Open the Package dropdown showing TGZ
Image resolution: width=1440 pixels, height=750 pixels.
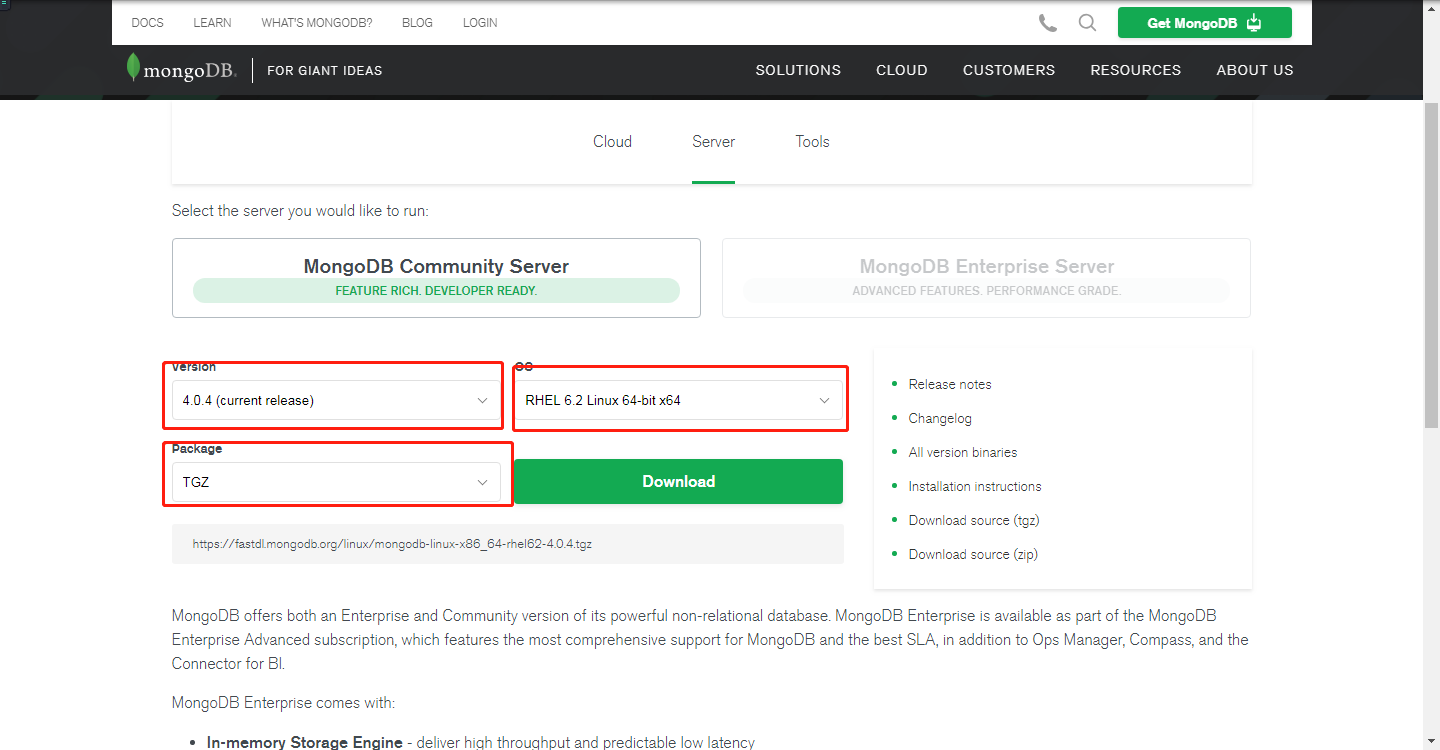pos(336,482)
